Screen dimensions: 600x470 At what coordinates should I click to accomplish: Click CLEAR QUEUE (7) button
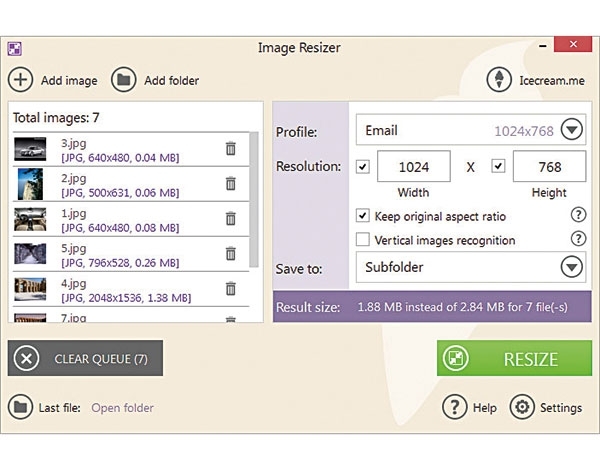pyautogui.click(x=85, y=358)
